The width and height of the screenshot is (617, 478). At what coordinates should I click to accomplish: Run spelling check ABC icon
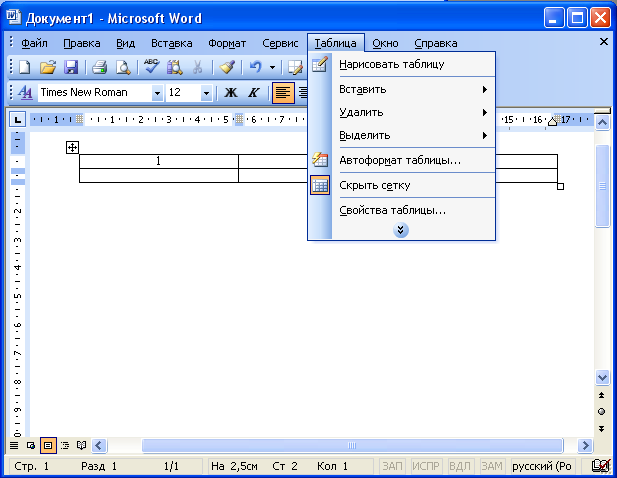(151, 66)
